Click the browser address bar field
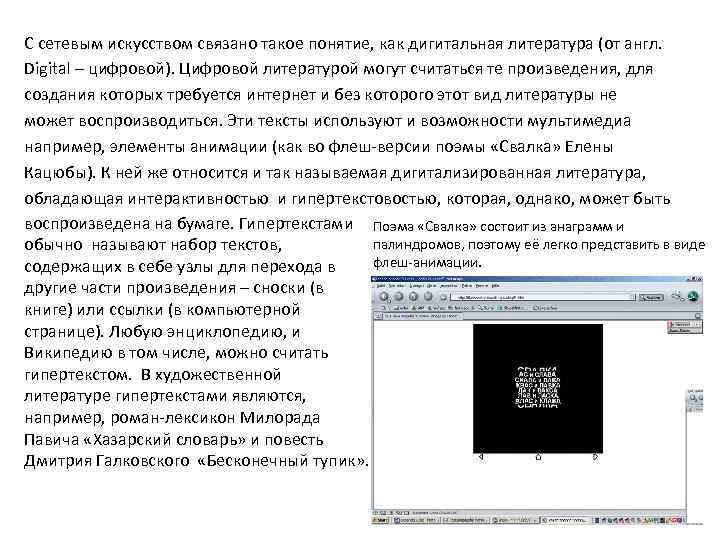The image size is (720, 540). pyautogui.click(x=542, y=297)
